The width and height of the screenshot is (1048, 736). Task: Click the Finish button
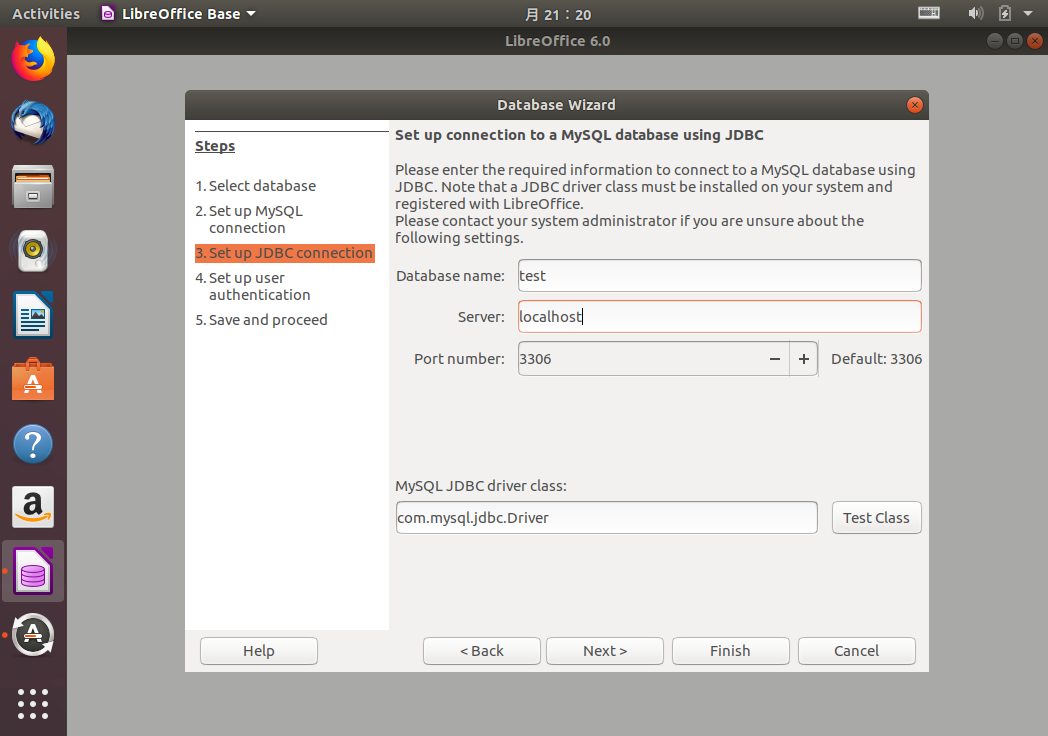731,650
